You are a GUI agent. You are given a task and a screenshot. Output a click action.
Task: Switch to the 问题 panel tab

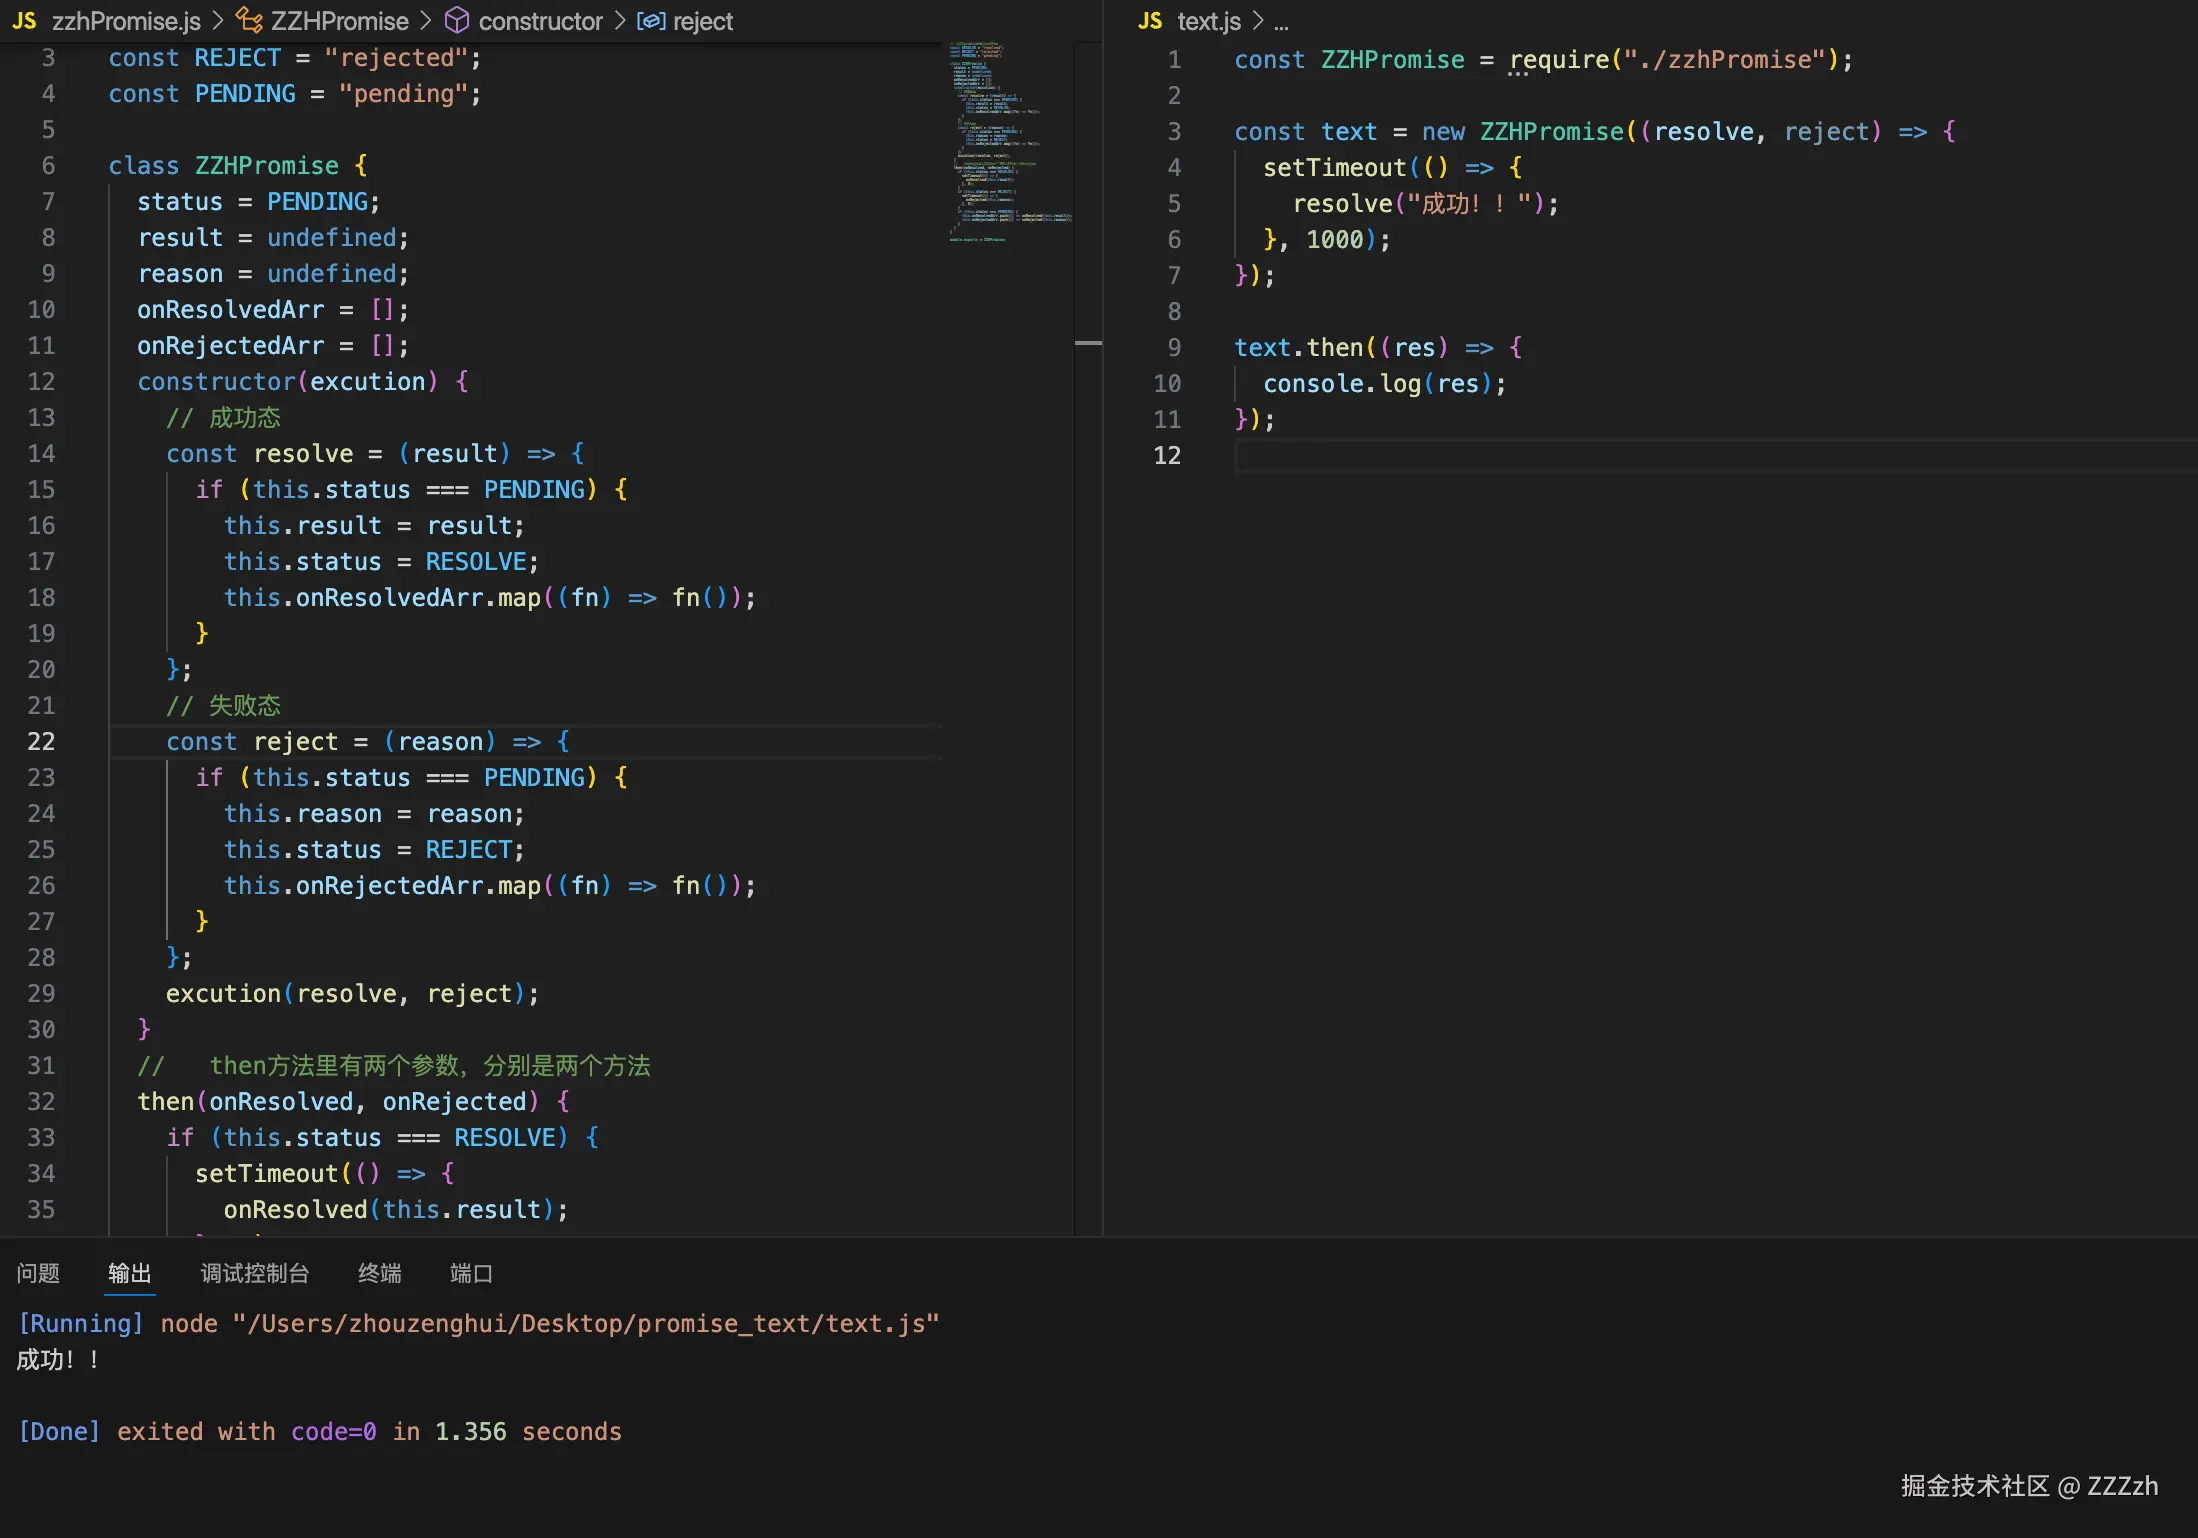click(x=38, y=1273)
